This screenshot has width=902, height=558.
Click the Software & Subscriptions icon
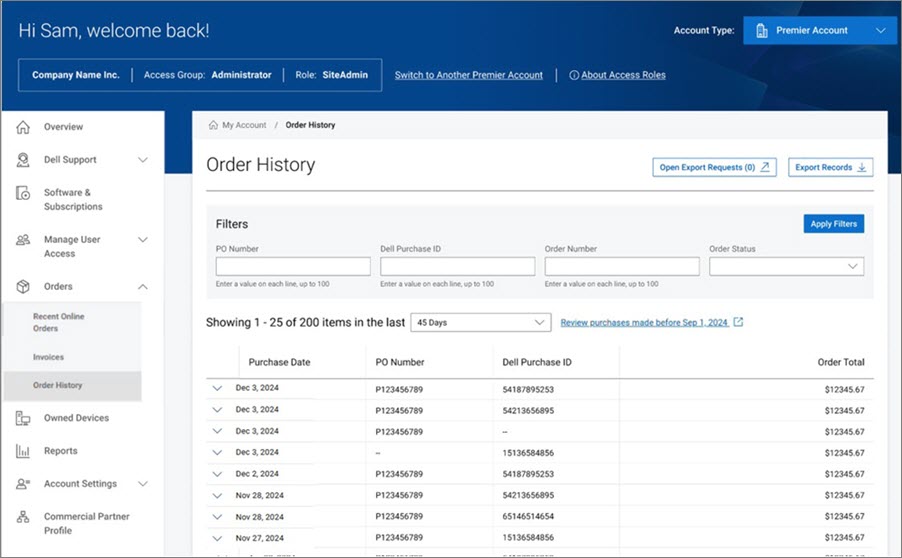[x=23, y=193]
